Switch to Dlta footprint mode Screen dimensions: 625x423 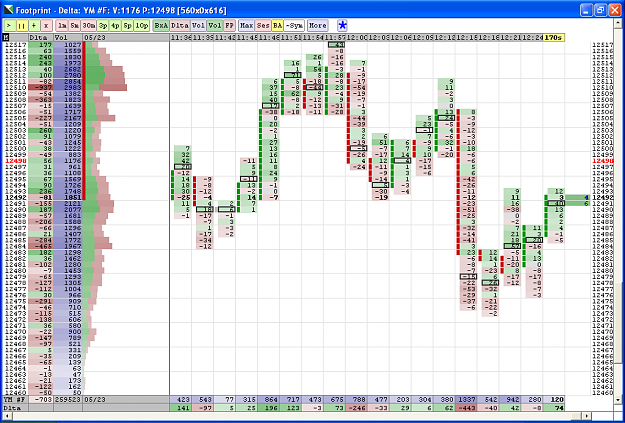(180, 26)
